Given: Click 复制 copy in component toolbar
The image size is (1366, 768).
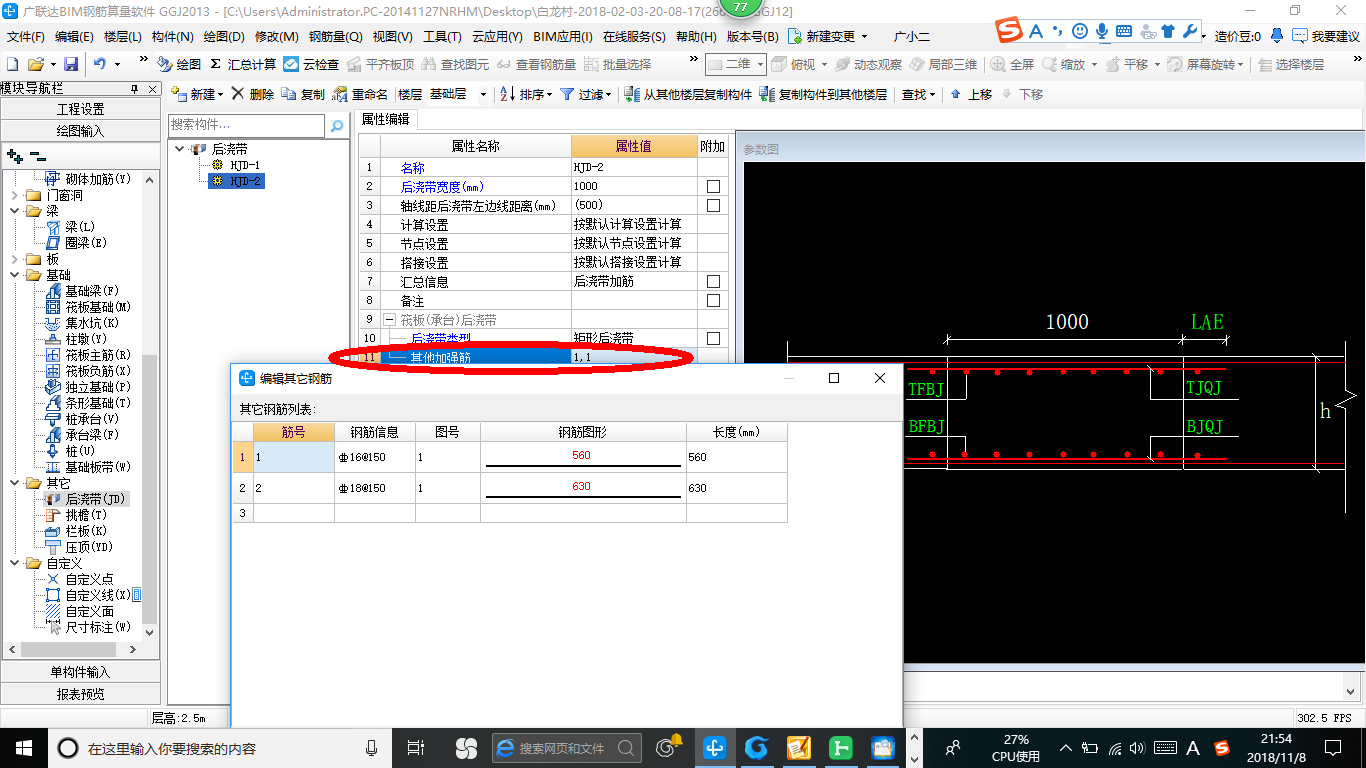Looking at the screenshot, I should pyautogui.click(x=303, y=94).
